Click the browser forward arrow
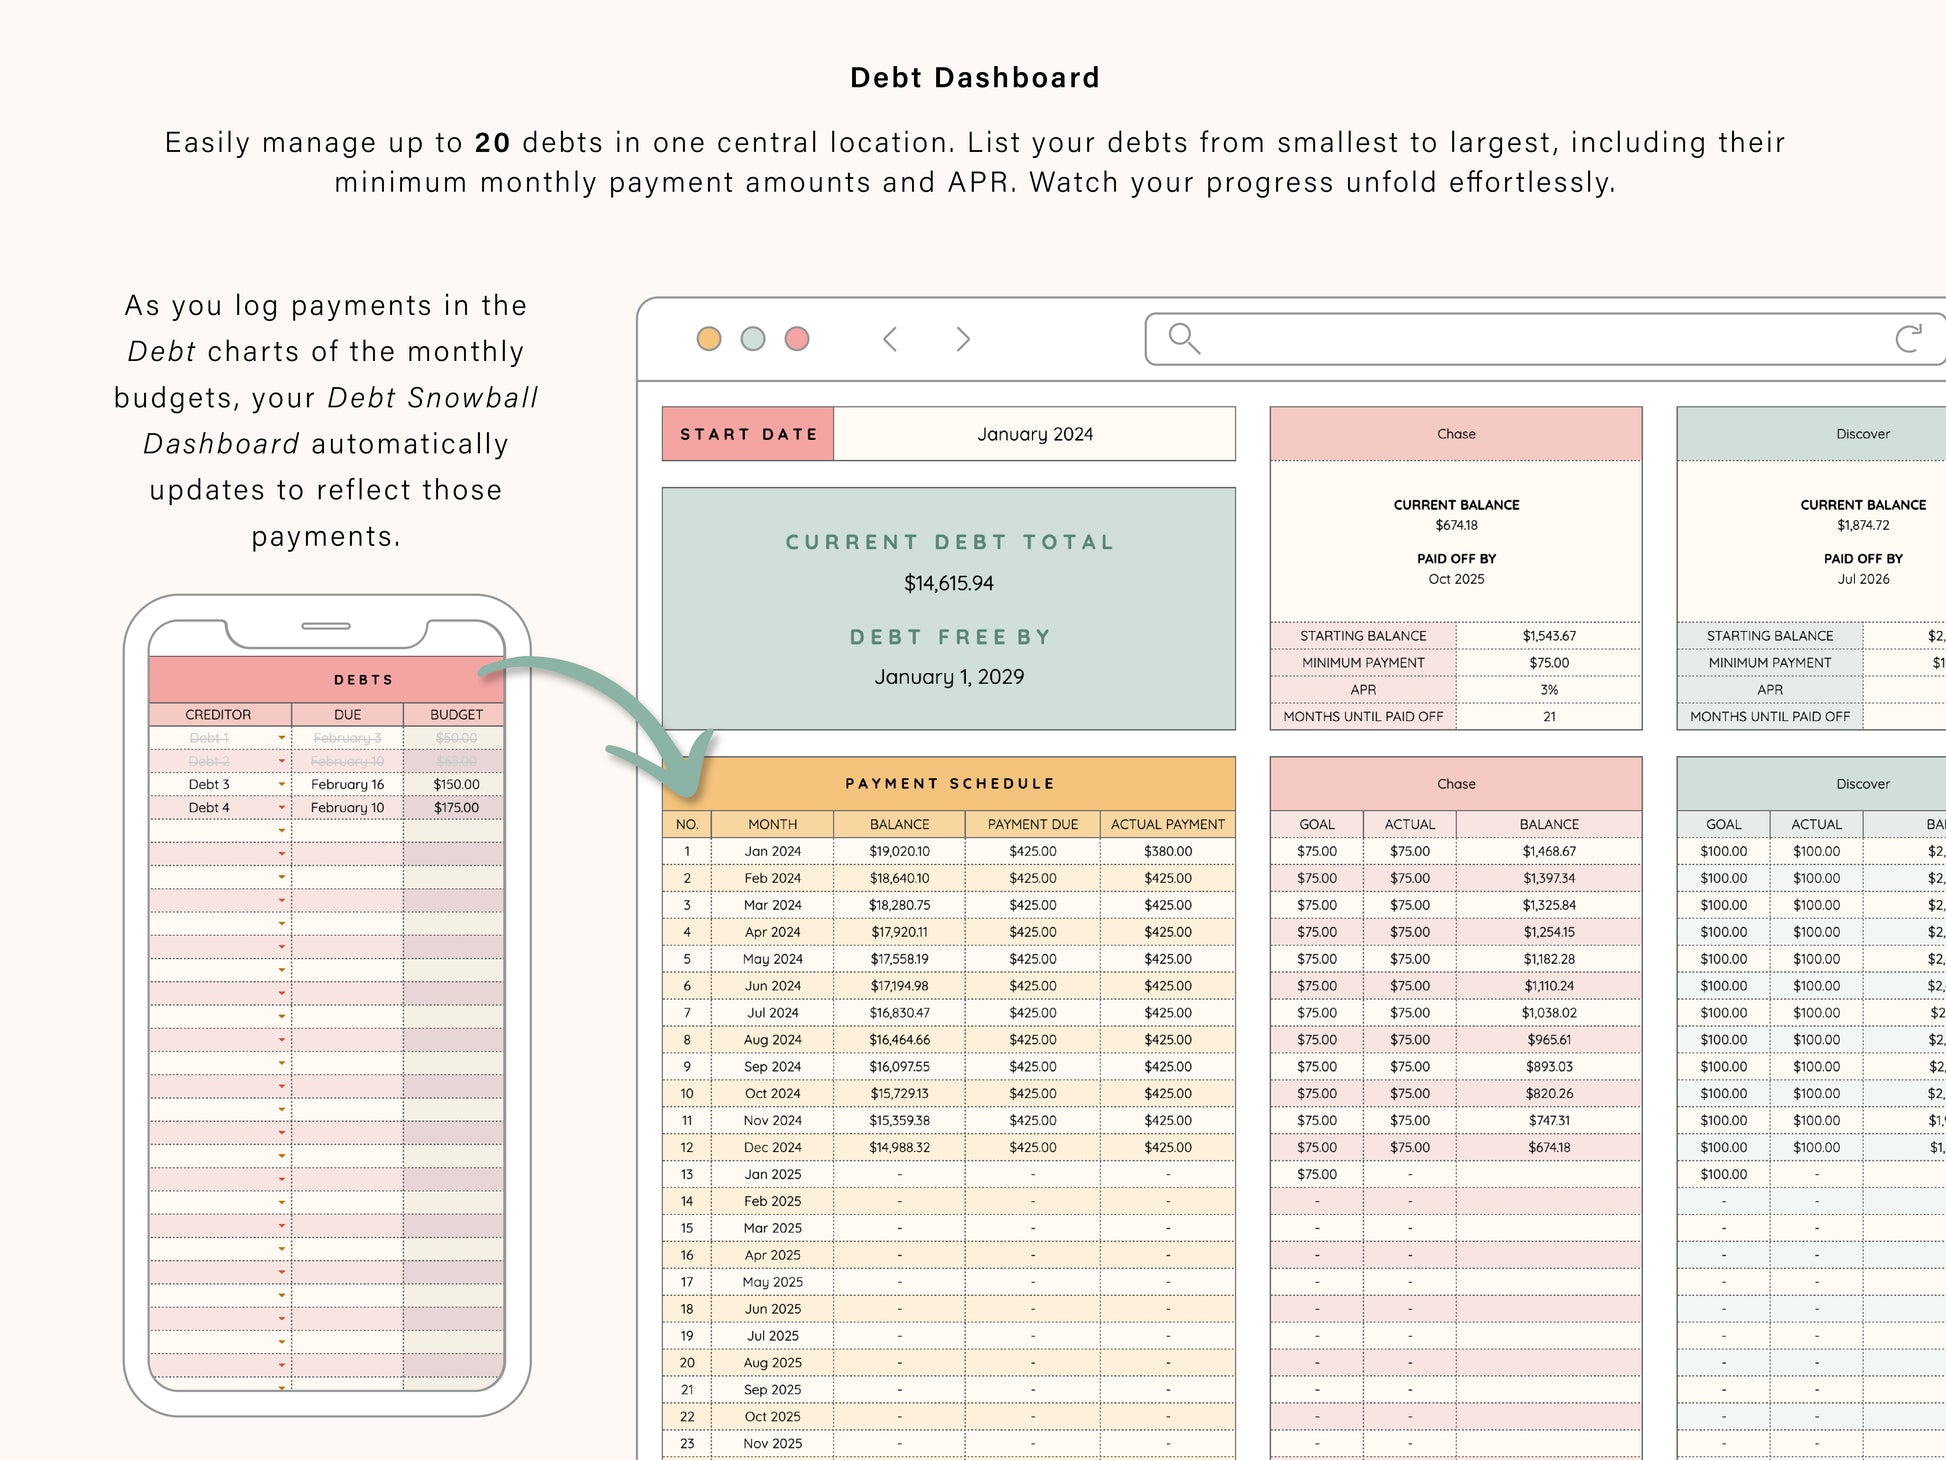Viewport: 1946px width, 1460px height. tap(963, 339)
